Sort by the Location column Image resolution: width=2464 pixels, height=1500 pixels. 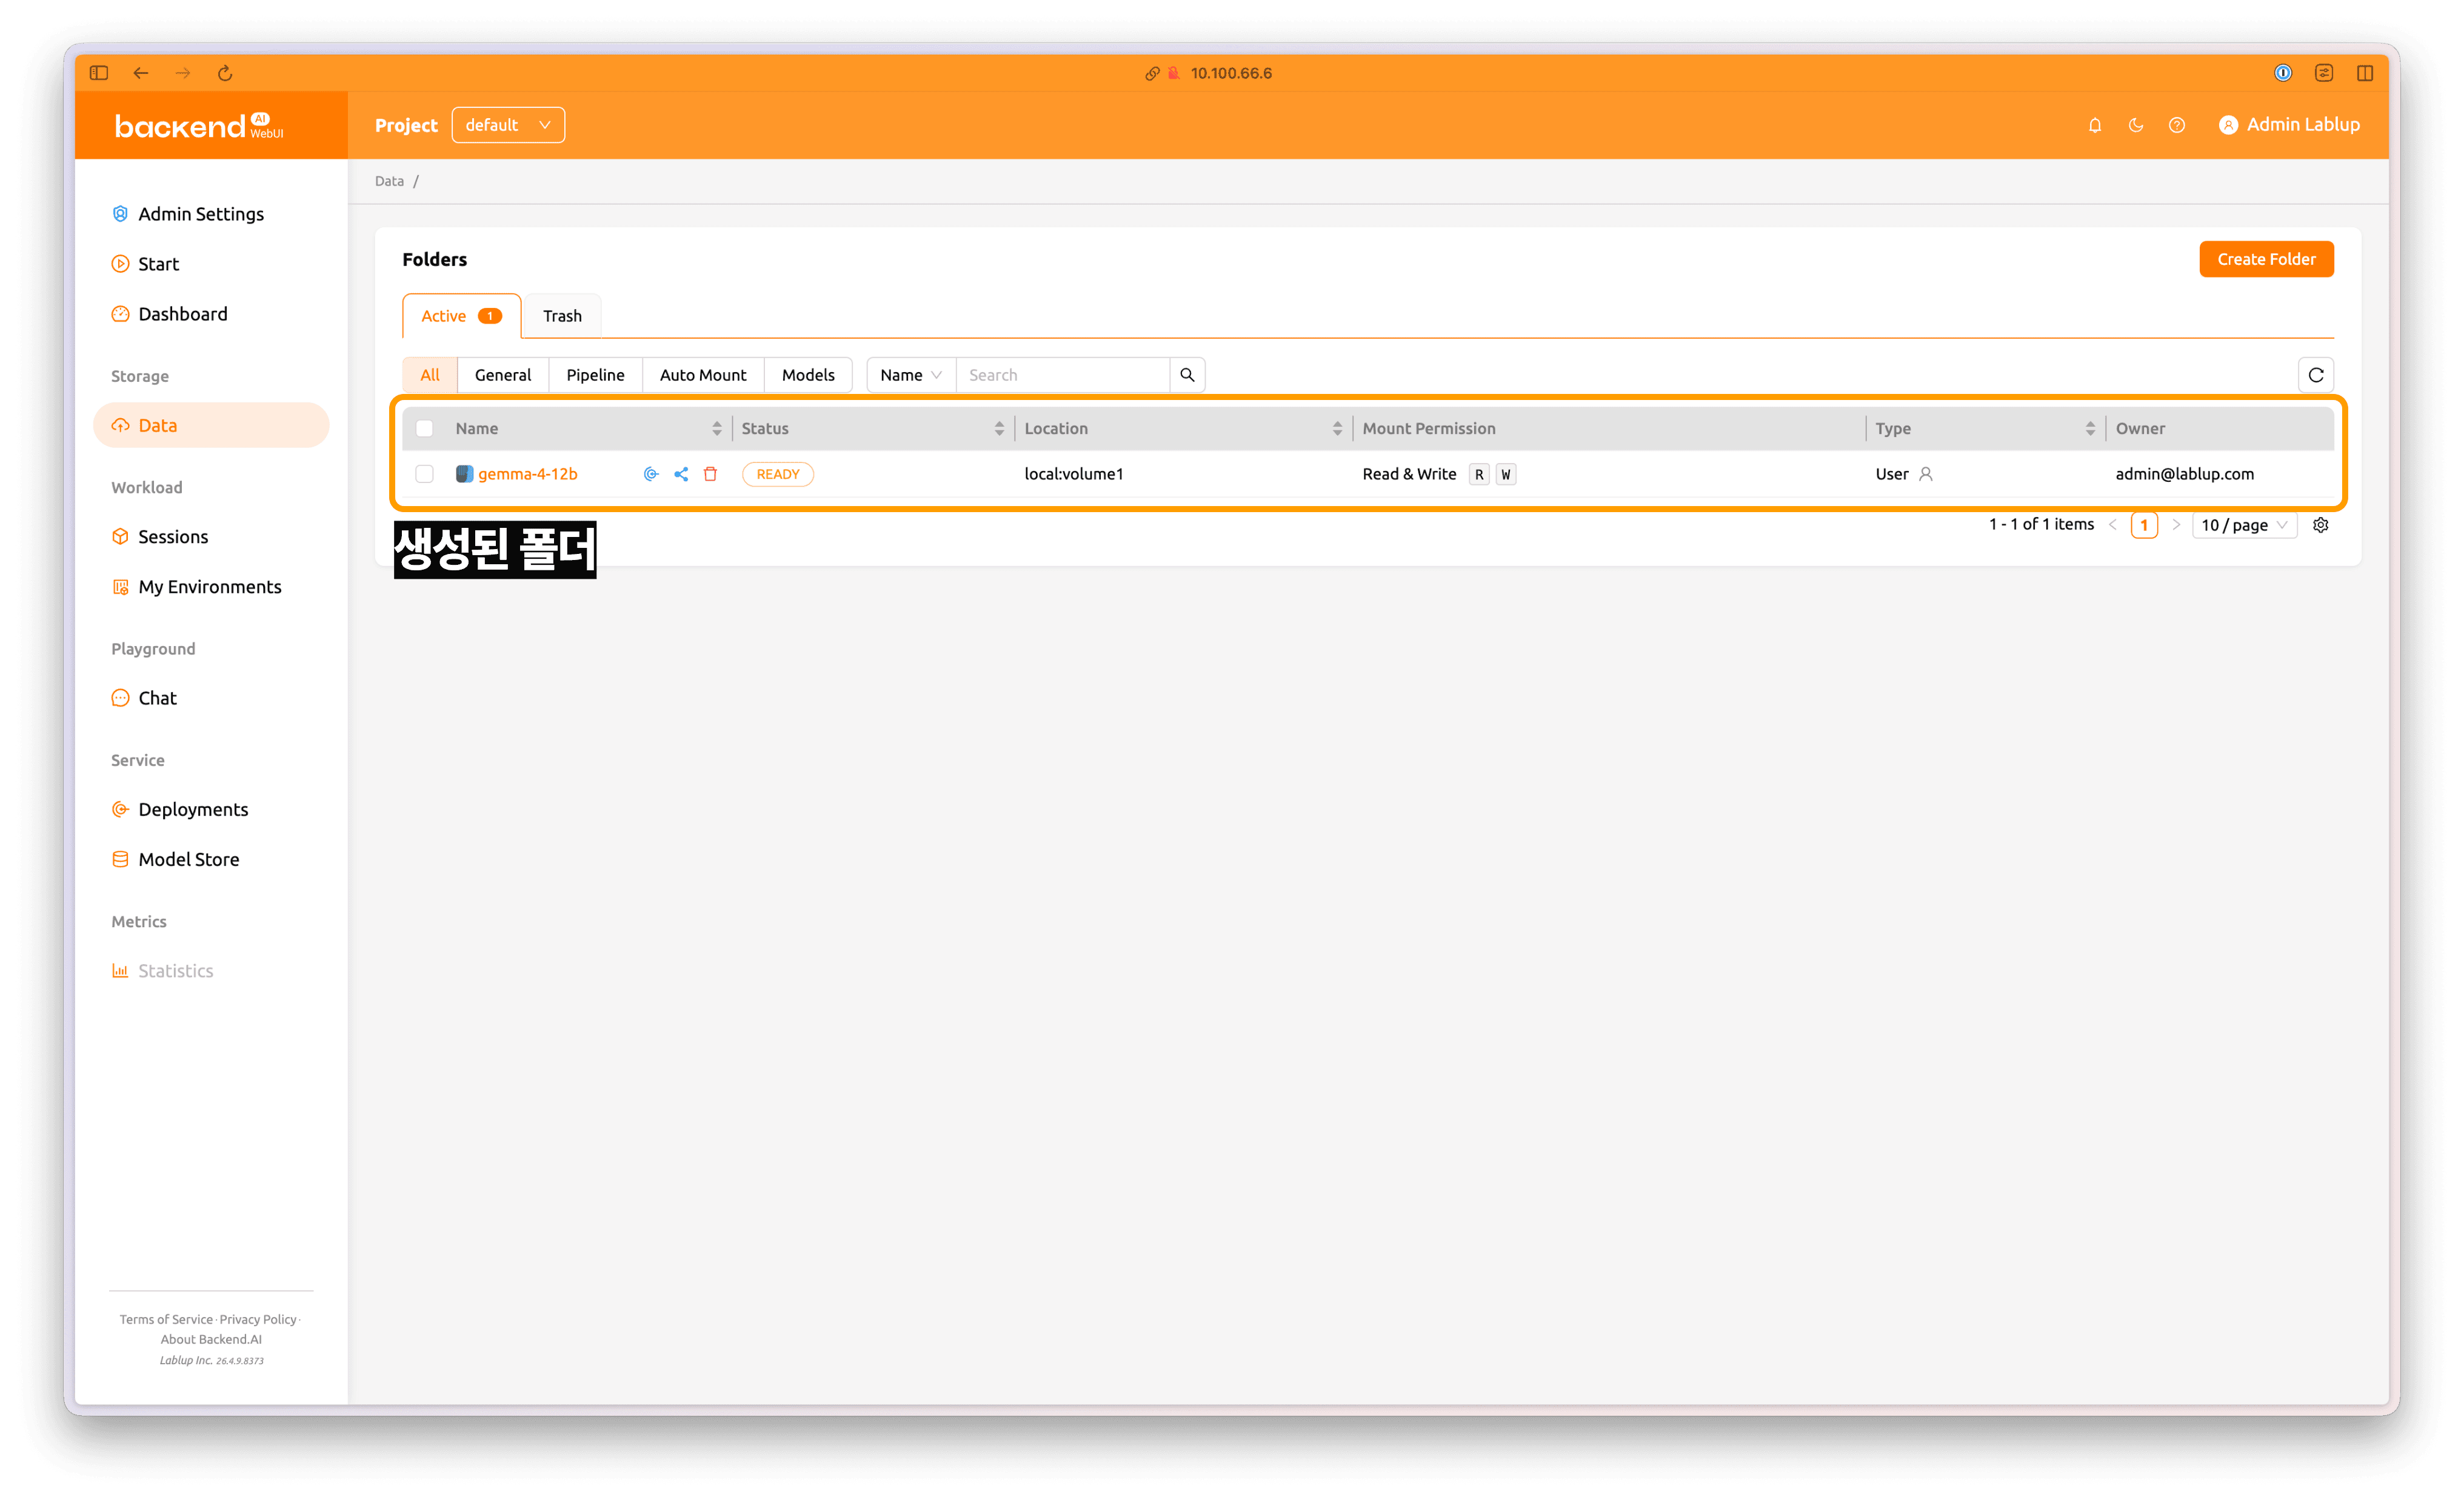pos(1183,428)
